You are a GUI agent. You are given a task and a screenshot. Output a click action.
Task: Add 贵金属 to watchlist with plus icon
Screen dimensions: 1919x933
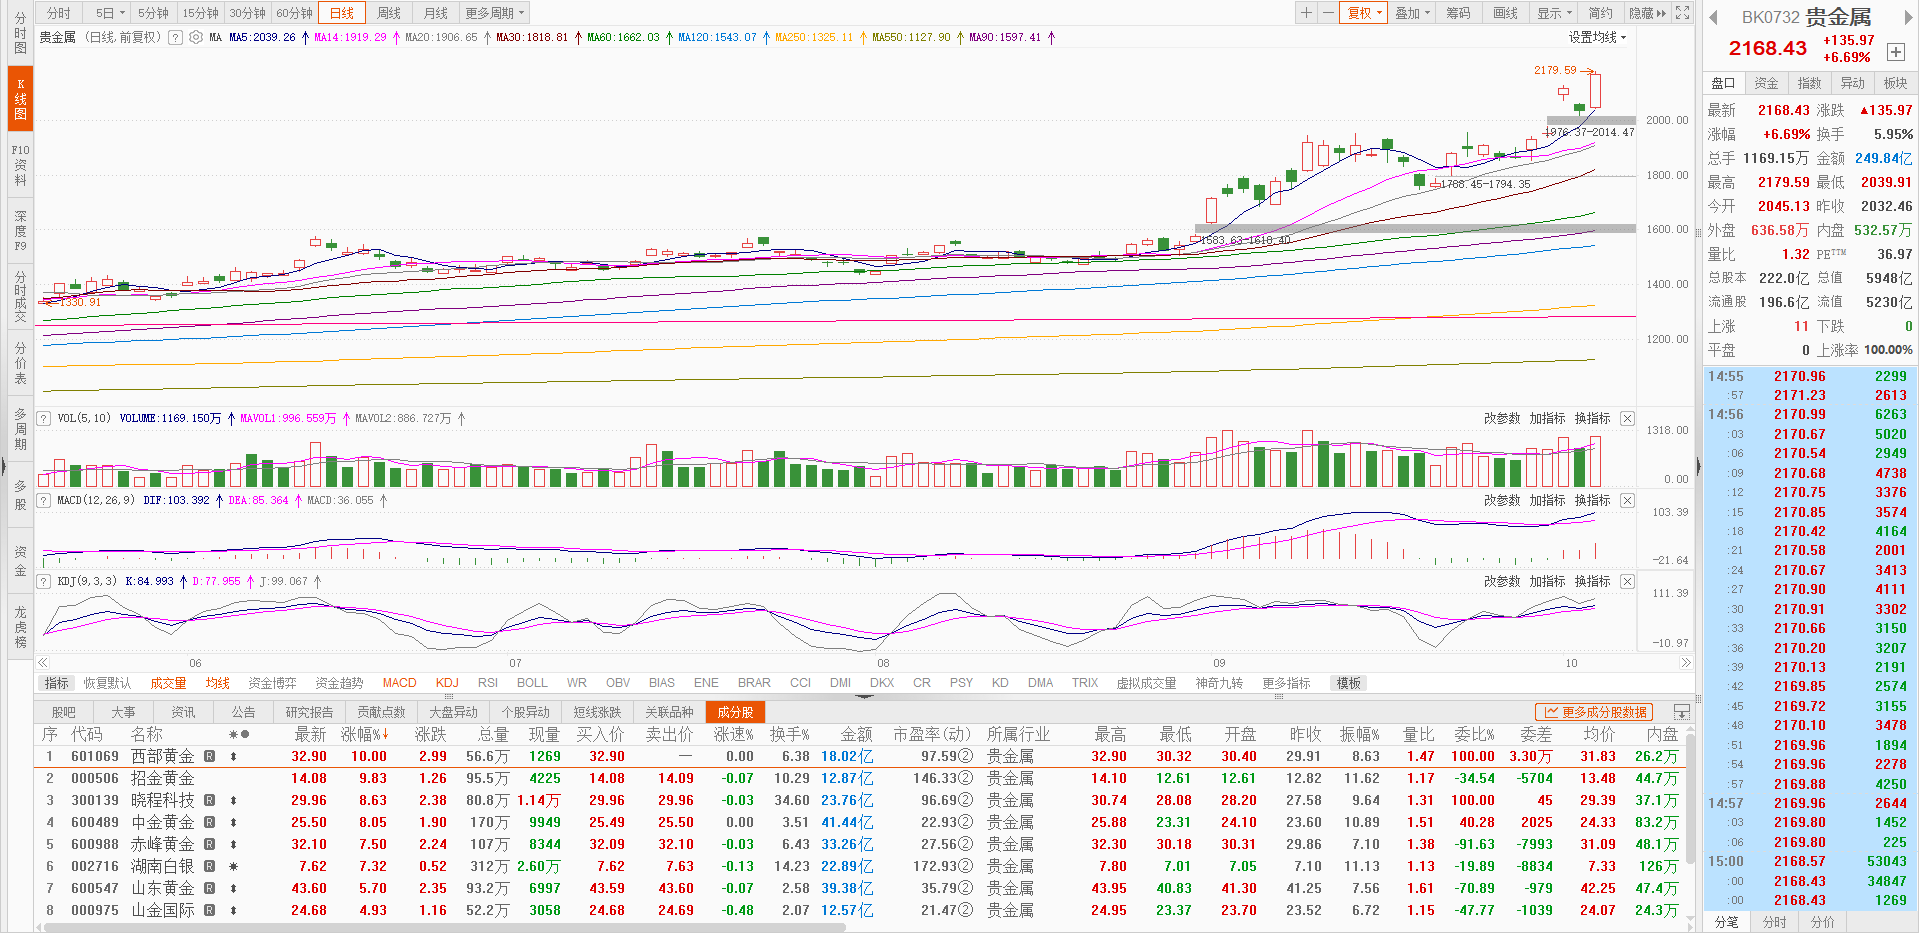[1895, 52]
